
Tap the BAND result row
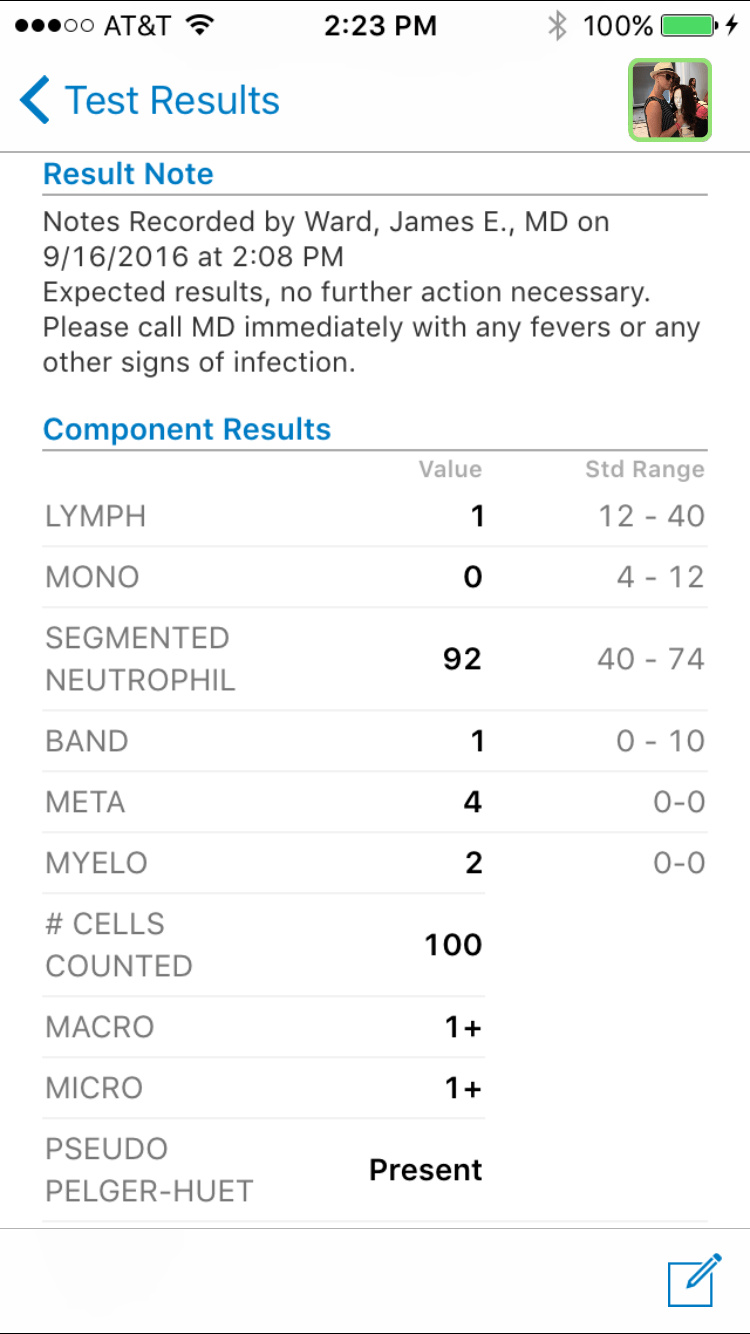pos(374,741)
